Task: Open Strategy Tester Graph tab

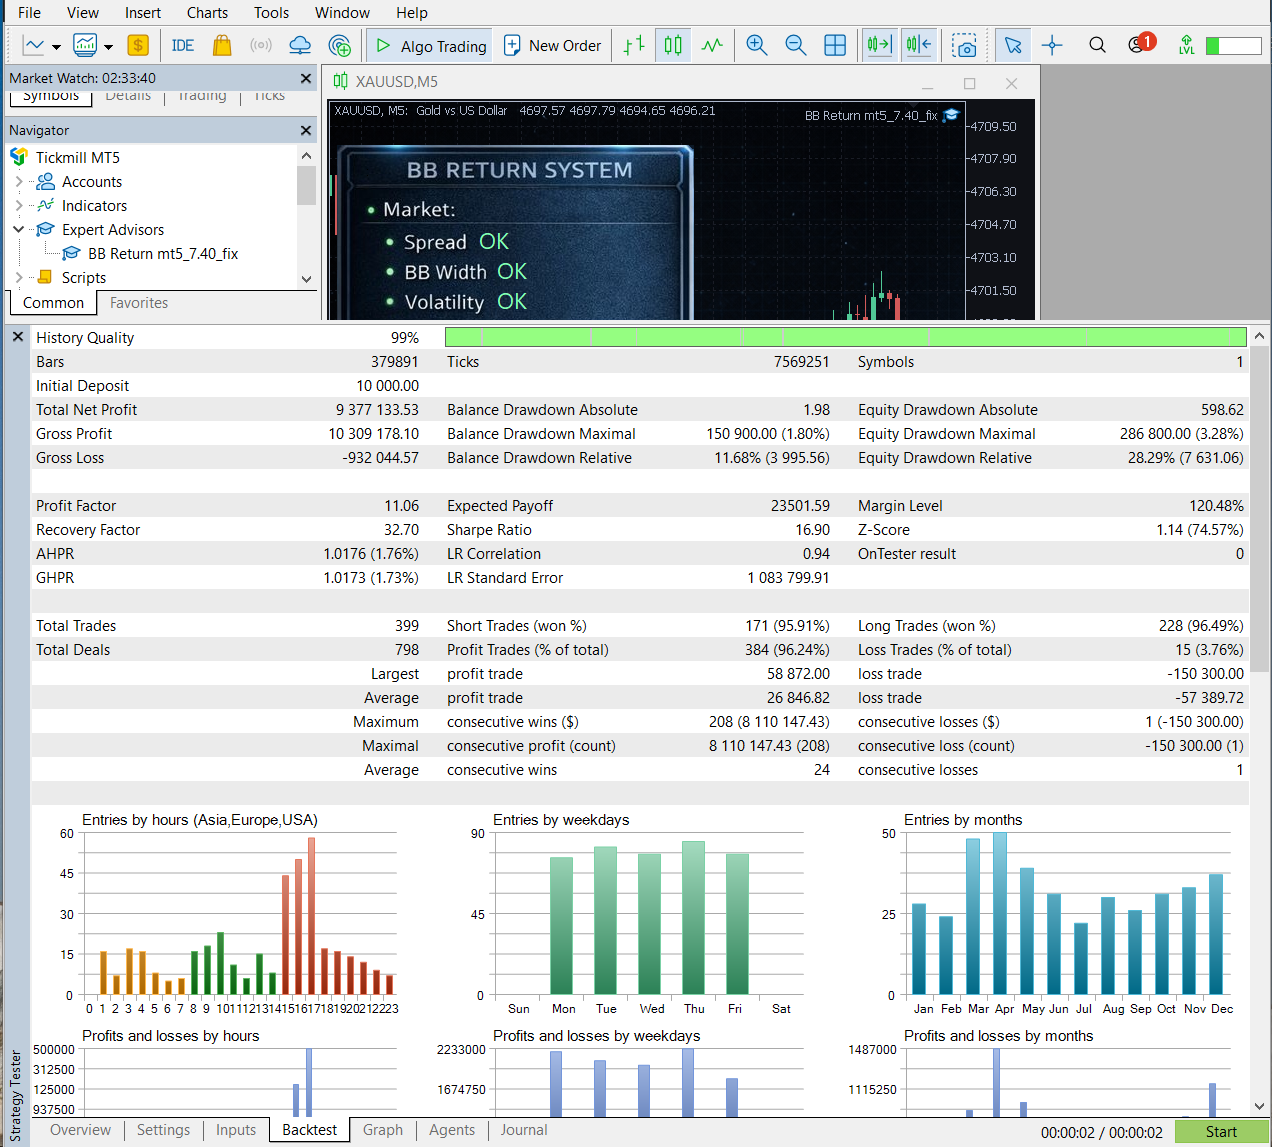Action: point(383,1130)
